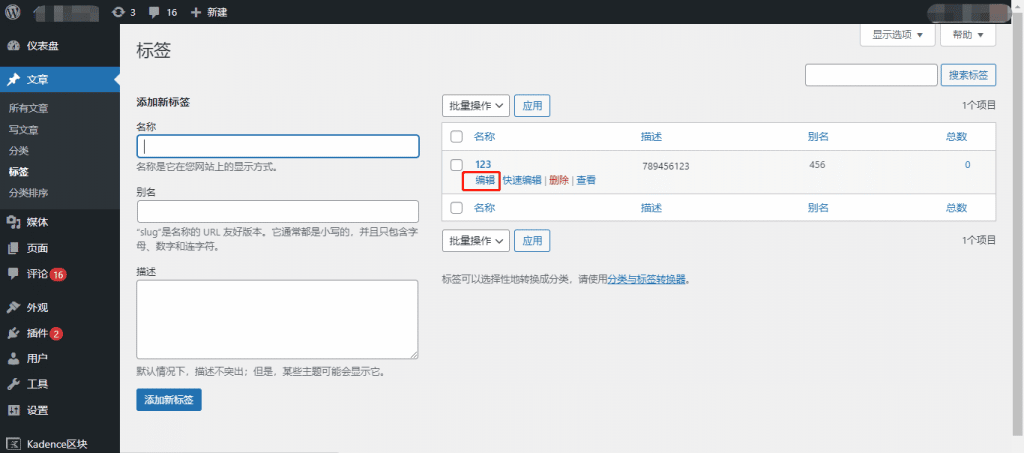Click the 外观 paintbrush icon

[x=13, y=307]
